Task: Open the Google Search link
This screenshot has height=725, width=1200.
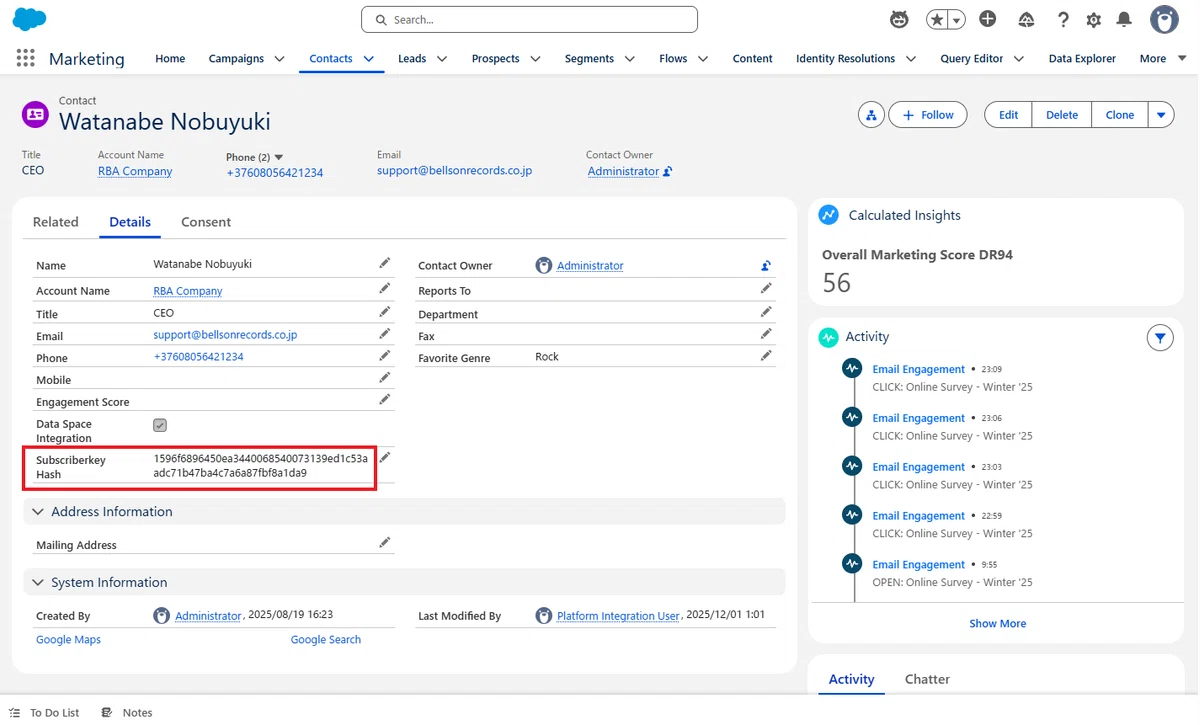Action: 326,640
